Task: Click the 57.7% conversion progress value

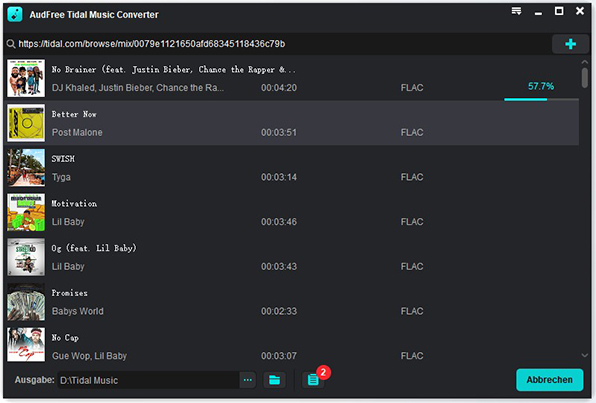Action: [541, 87]
